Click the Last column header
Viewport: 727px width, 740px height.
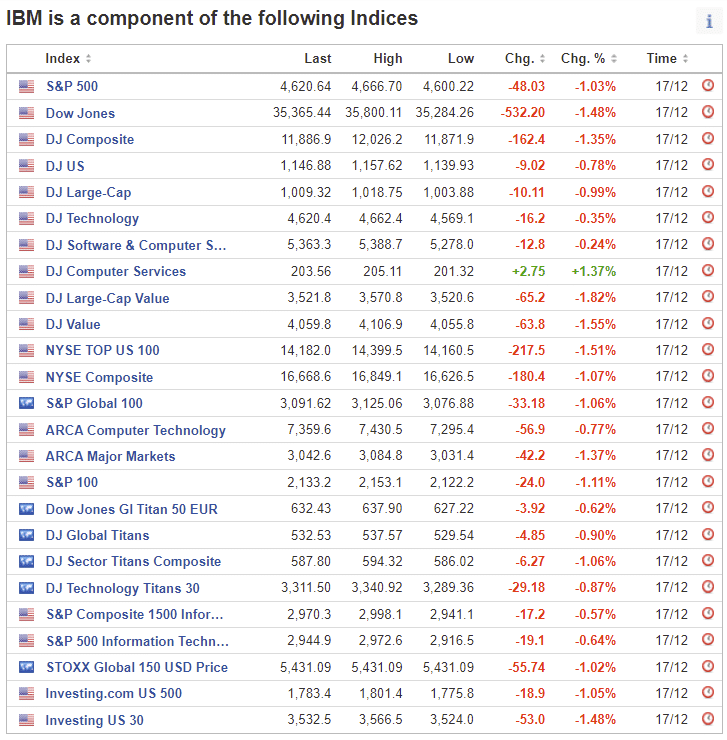pos(318,59)
